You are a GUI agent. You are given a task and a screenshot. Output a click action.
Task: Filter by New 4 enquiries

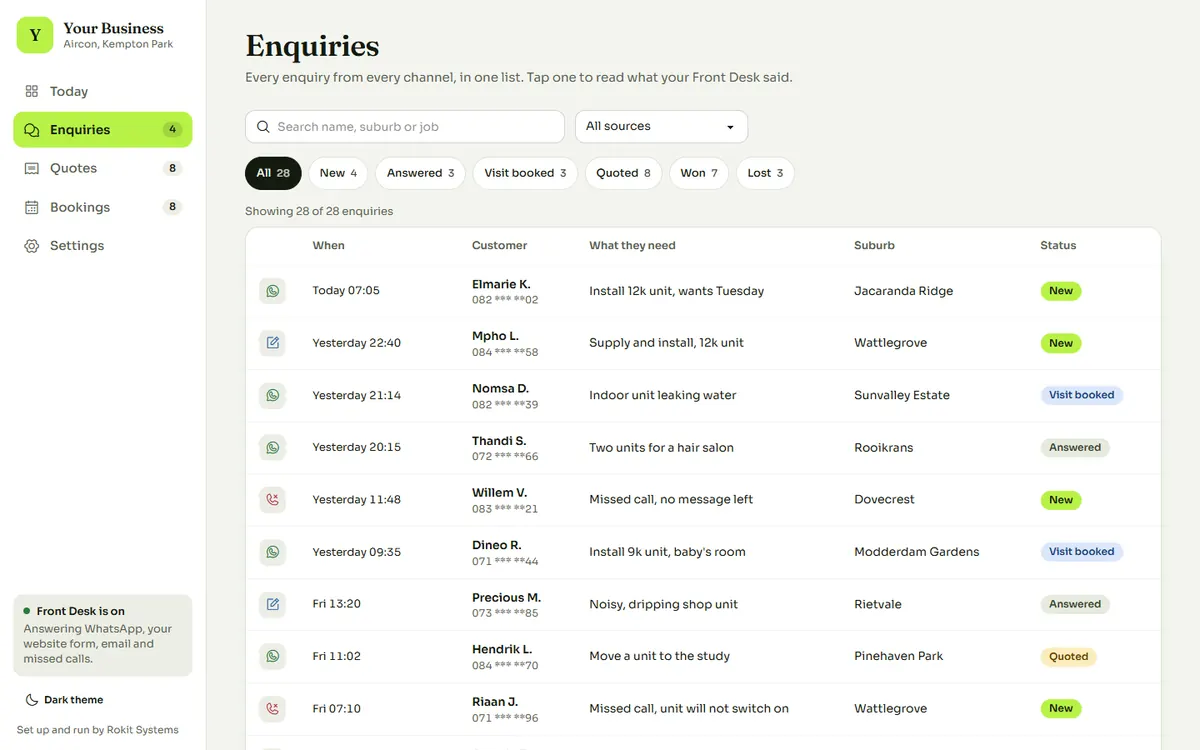tap(338, 173)
